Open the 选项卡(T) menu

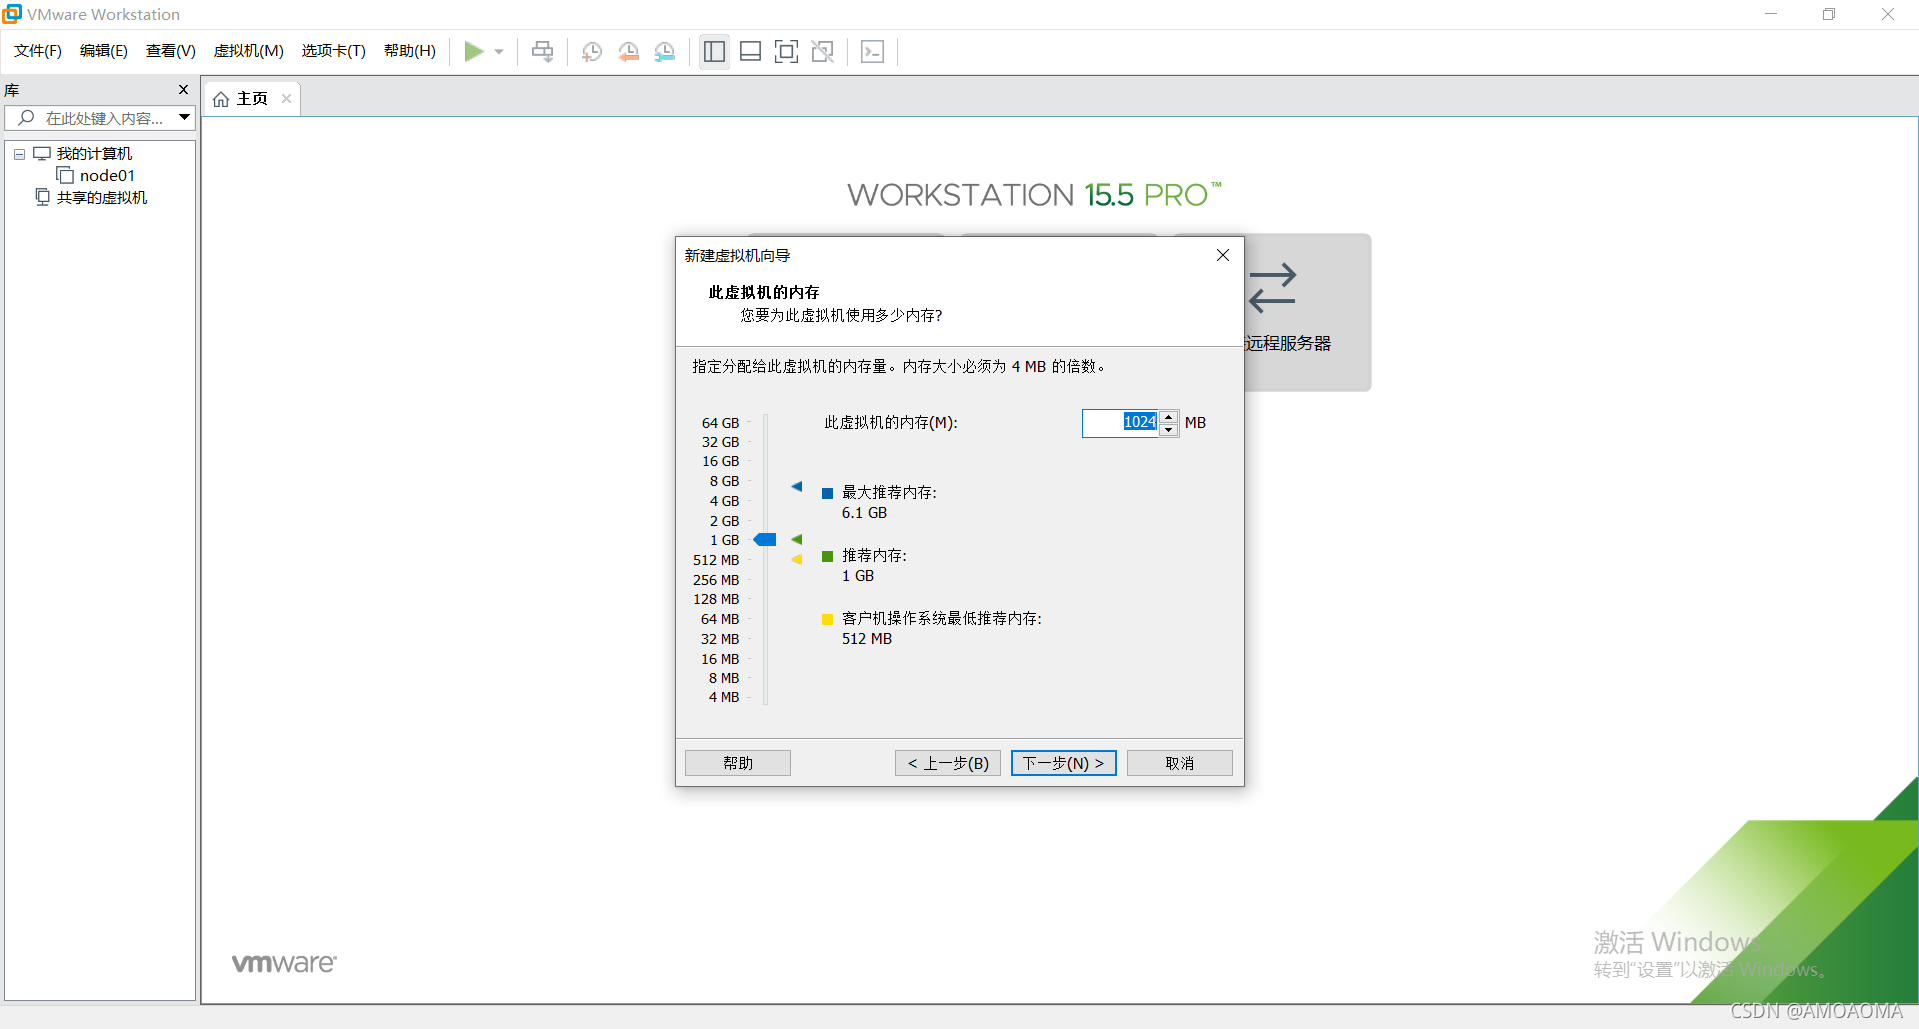pyautogui.click(x=334, y=51)
